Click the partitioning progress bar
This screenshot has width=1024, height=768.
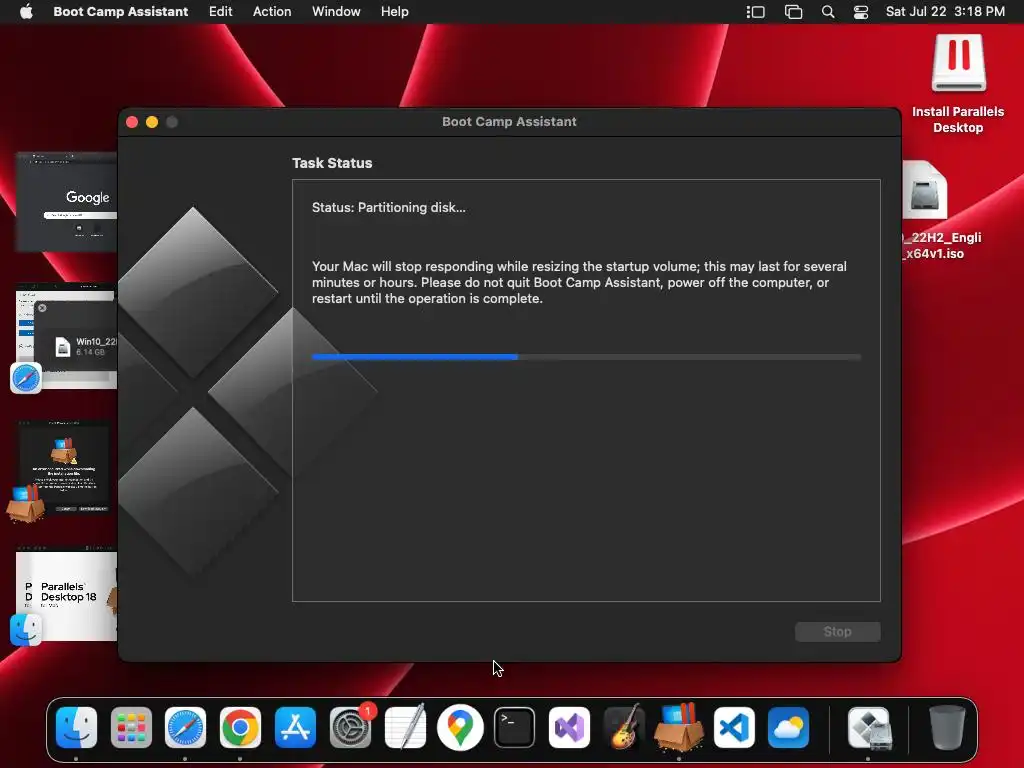(586, 357)
